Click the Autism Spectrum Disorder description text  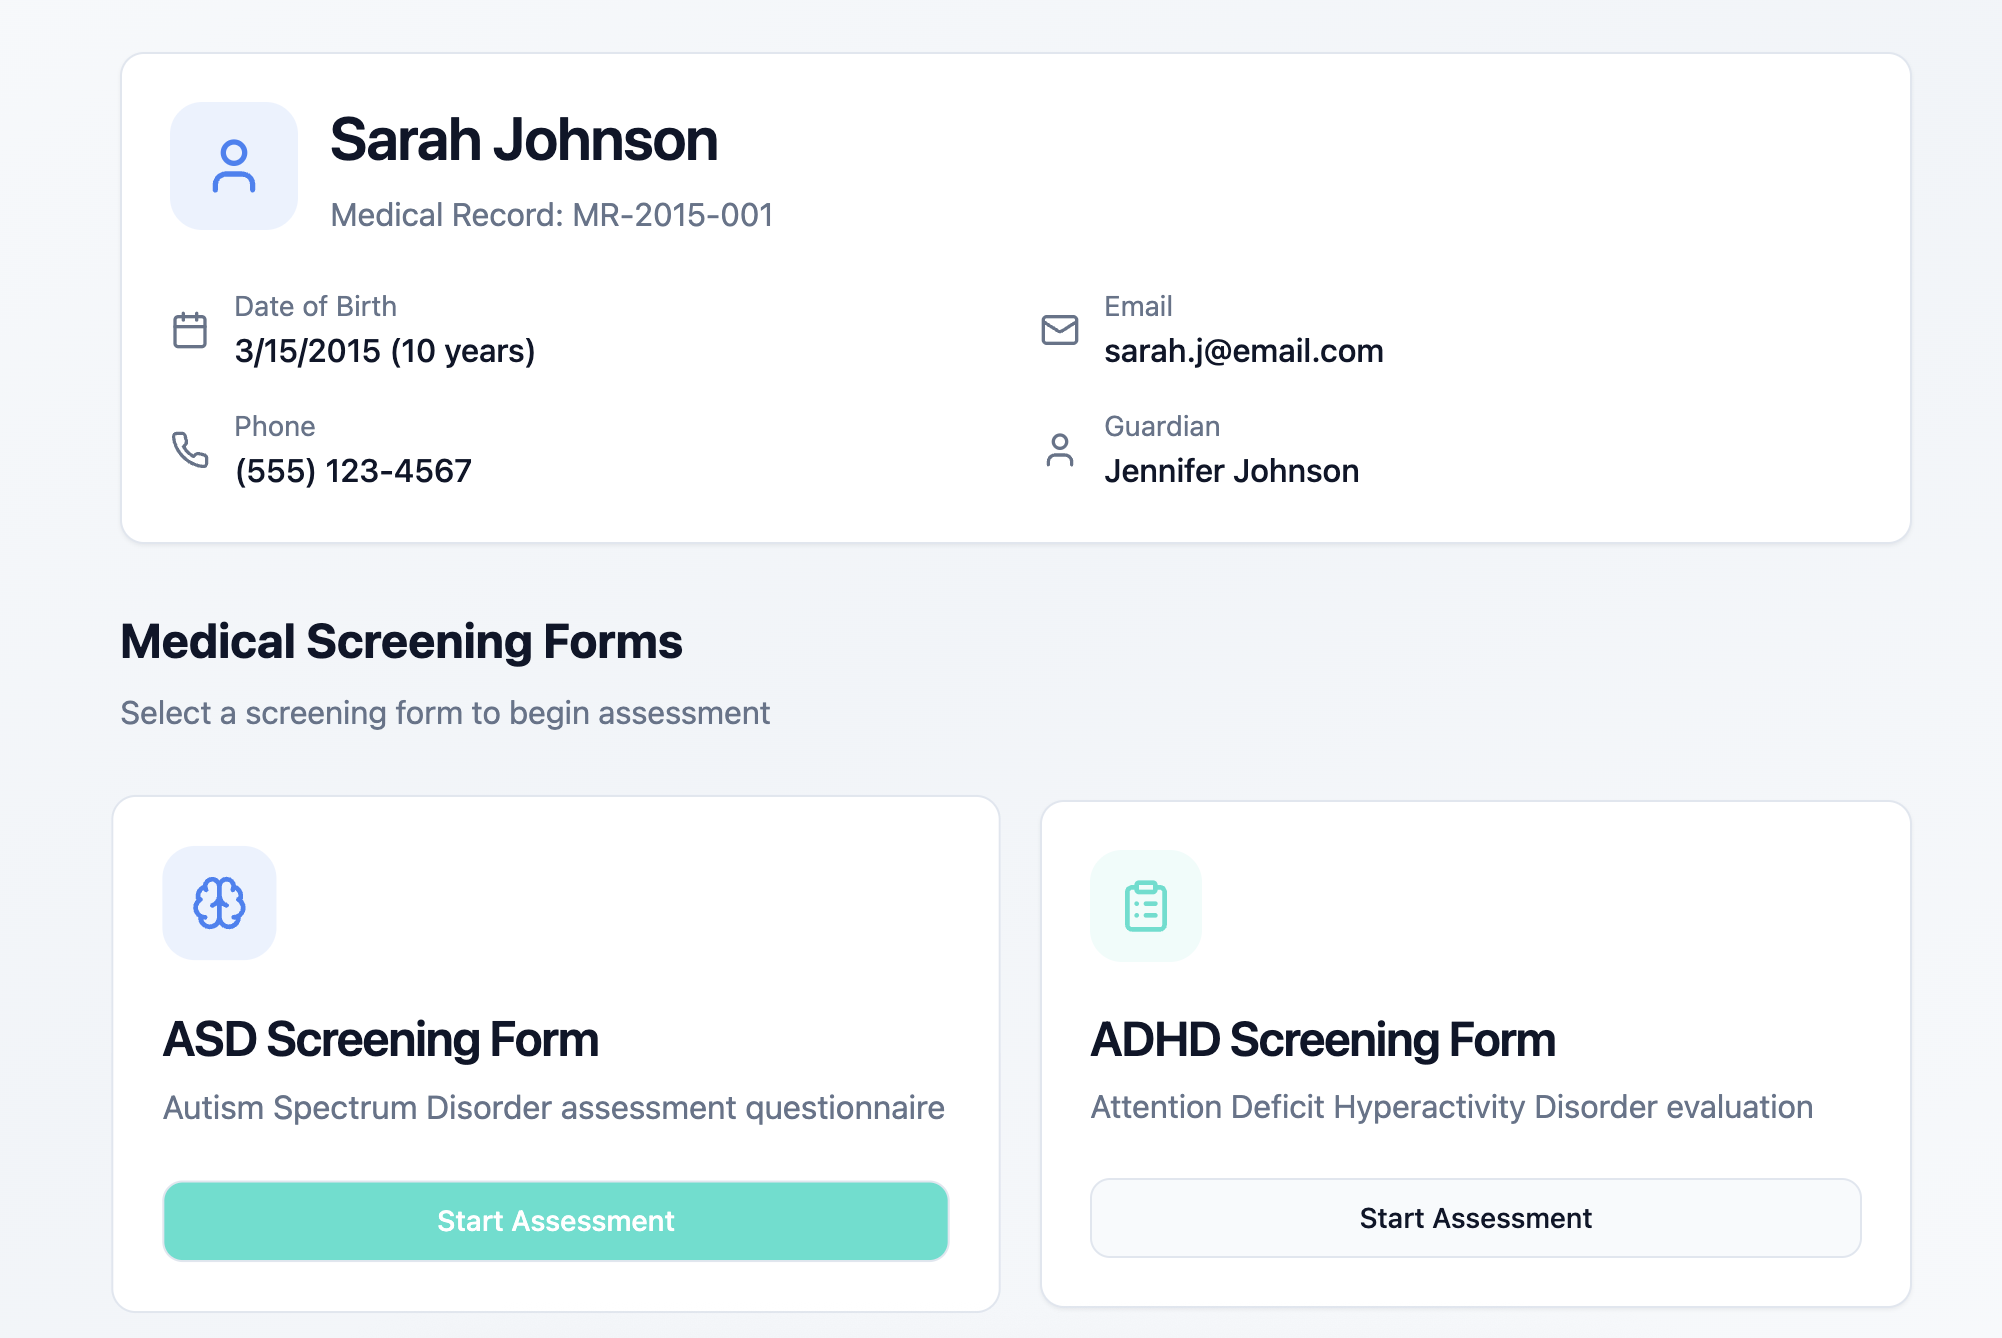click(x=553, y=1108)
